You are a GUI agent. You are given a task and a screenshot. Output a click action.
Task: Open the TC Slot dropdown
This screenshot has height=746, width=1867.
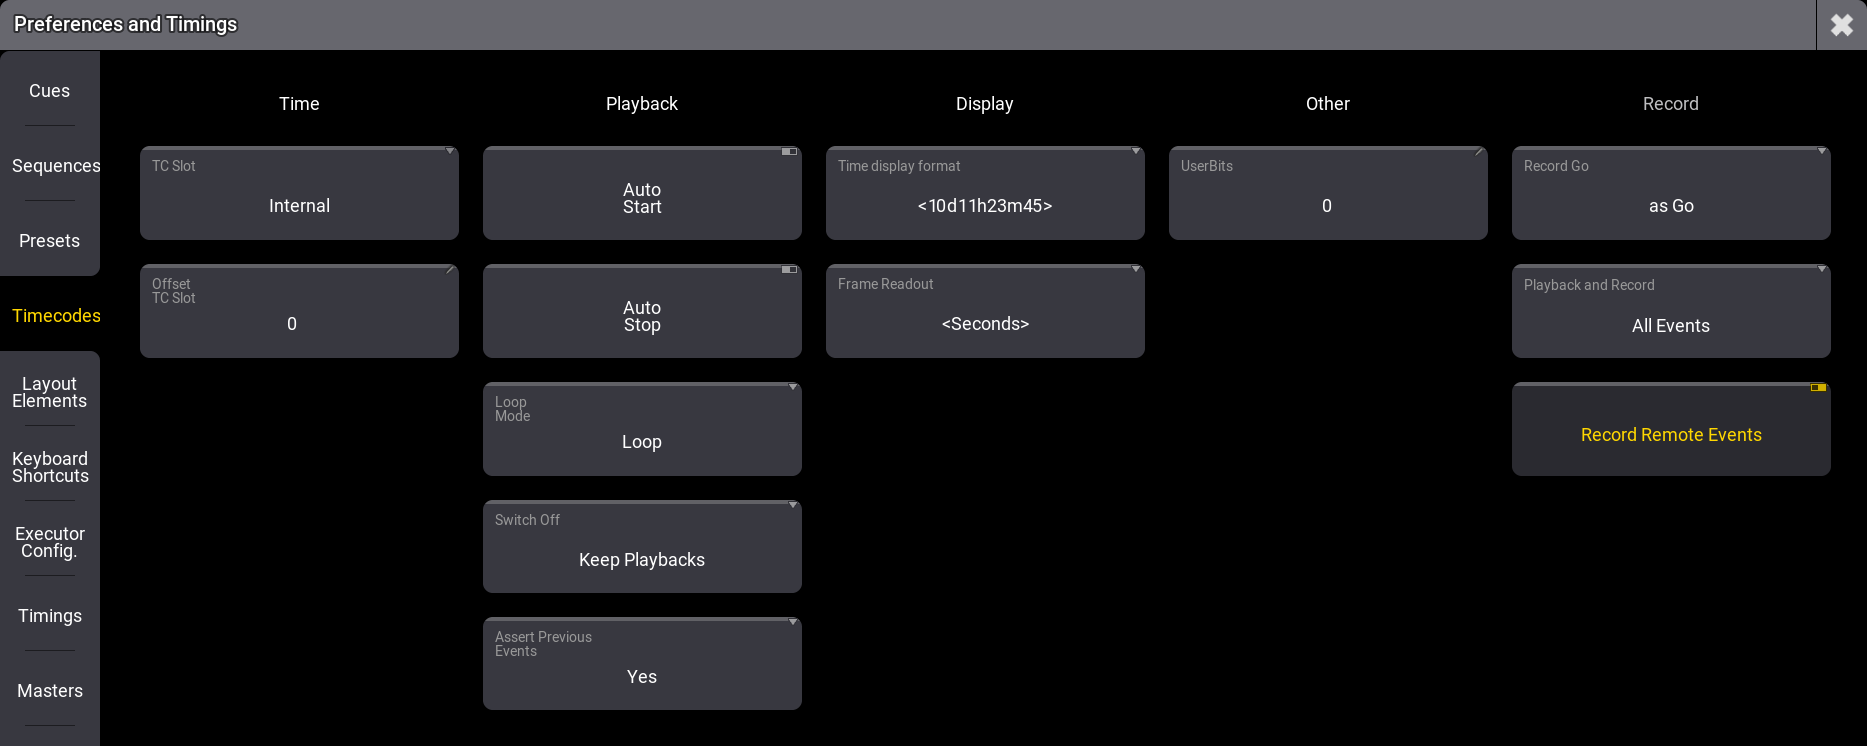[299, 193]
